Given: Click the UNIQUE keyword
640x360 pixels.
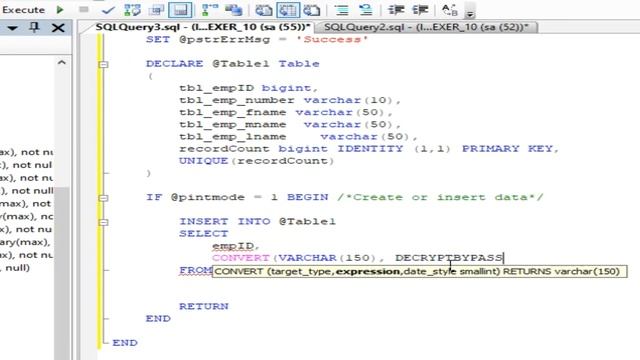Looking at the screenshot, I should click(x=203, y=161).
